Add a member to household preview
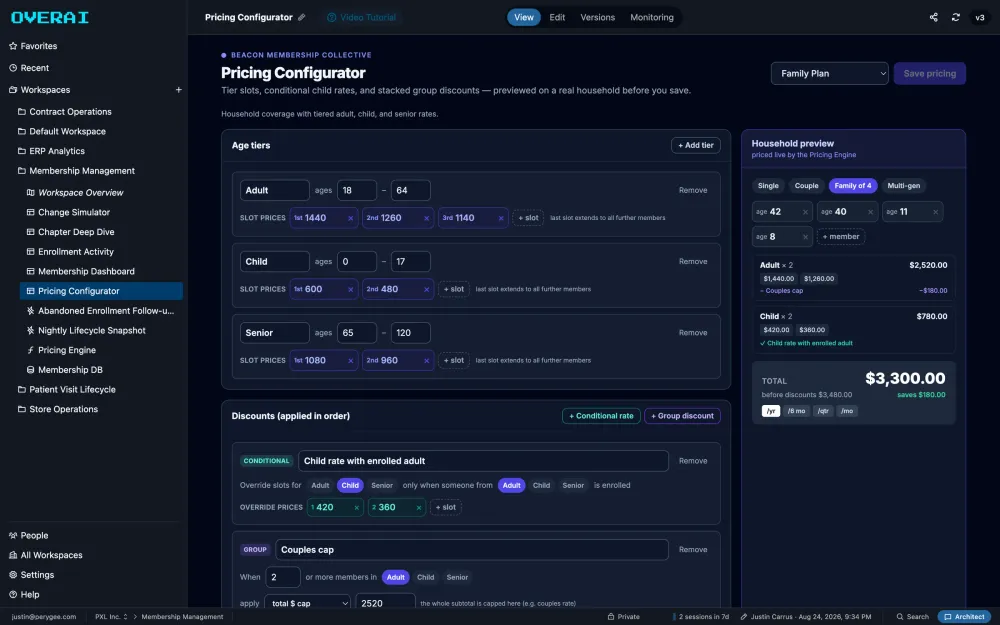 (841, 237)
